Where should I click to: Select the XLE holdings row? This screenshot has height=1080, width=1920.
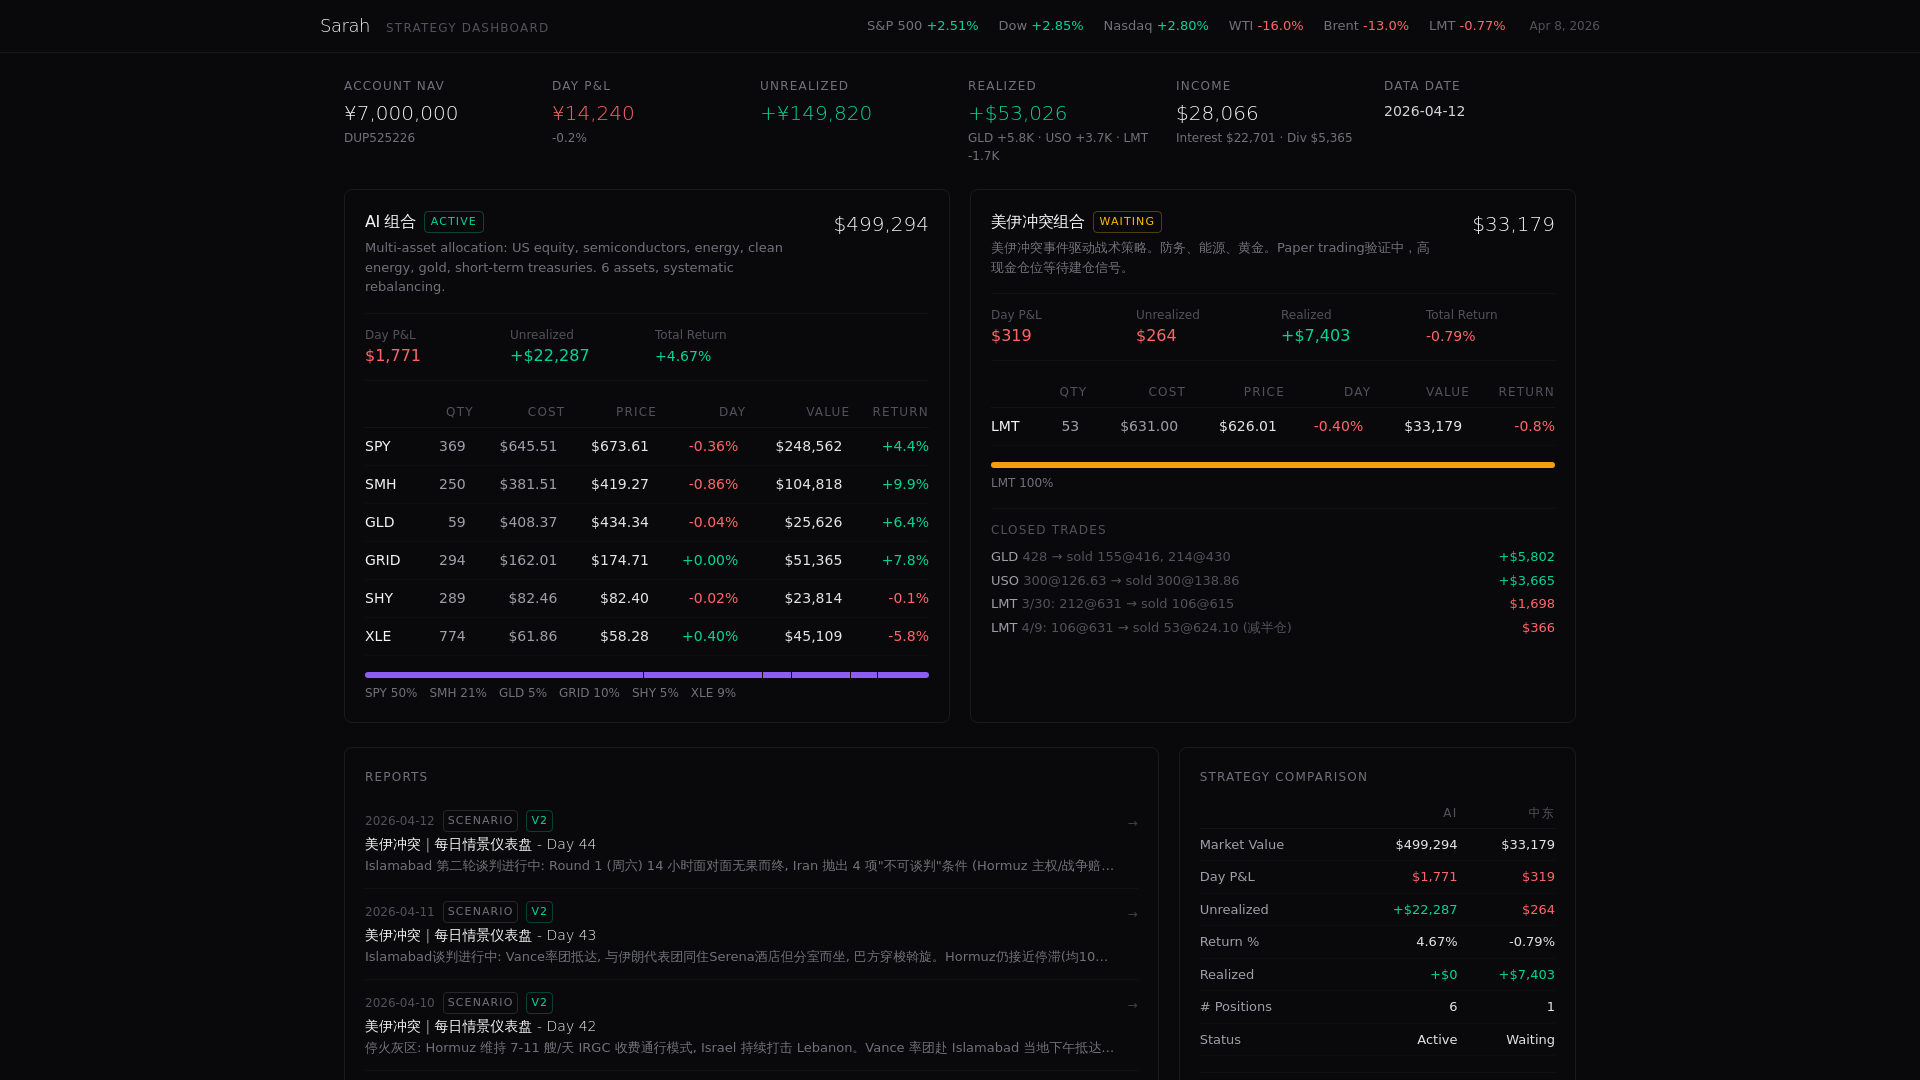[x=647, y=637]
